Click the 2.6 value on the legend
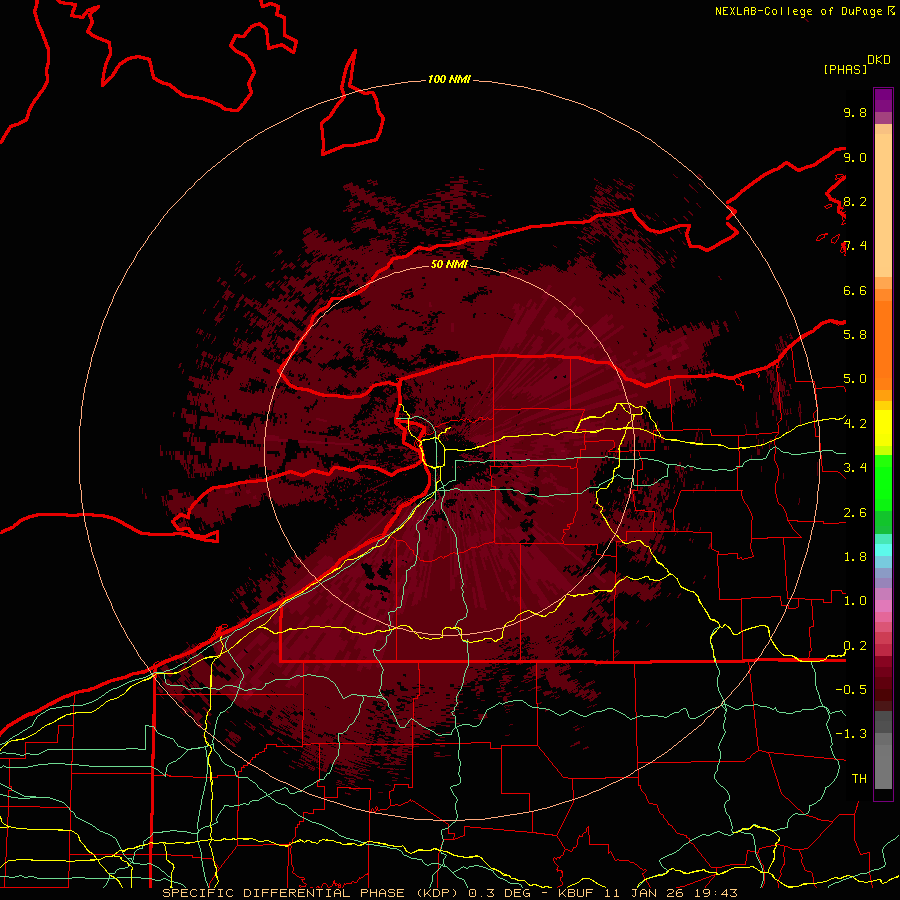The width and height of the screenshot is (900, 900). 855,513
